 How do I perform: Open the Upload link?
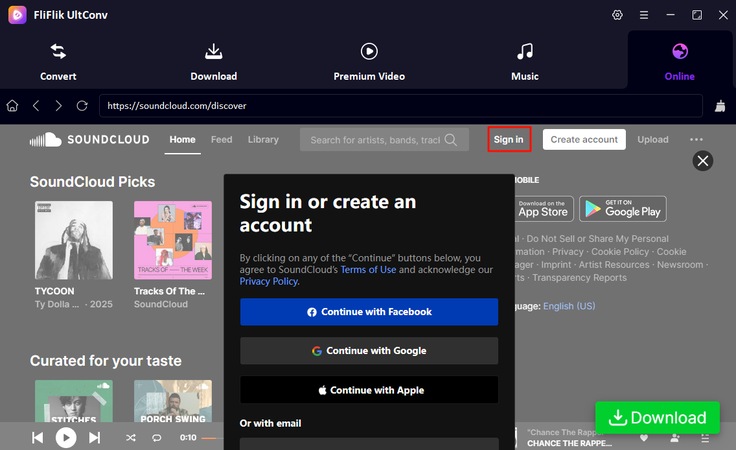pos(653,139)
